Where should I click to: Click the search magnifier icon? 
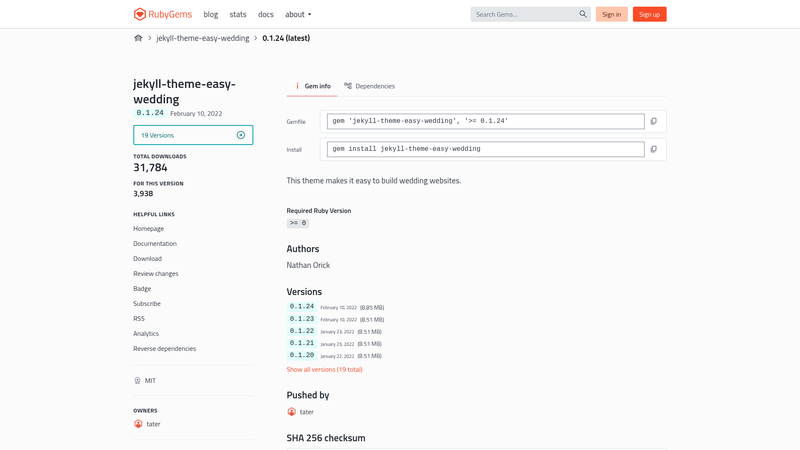coord(583,14)
